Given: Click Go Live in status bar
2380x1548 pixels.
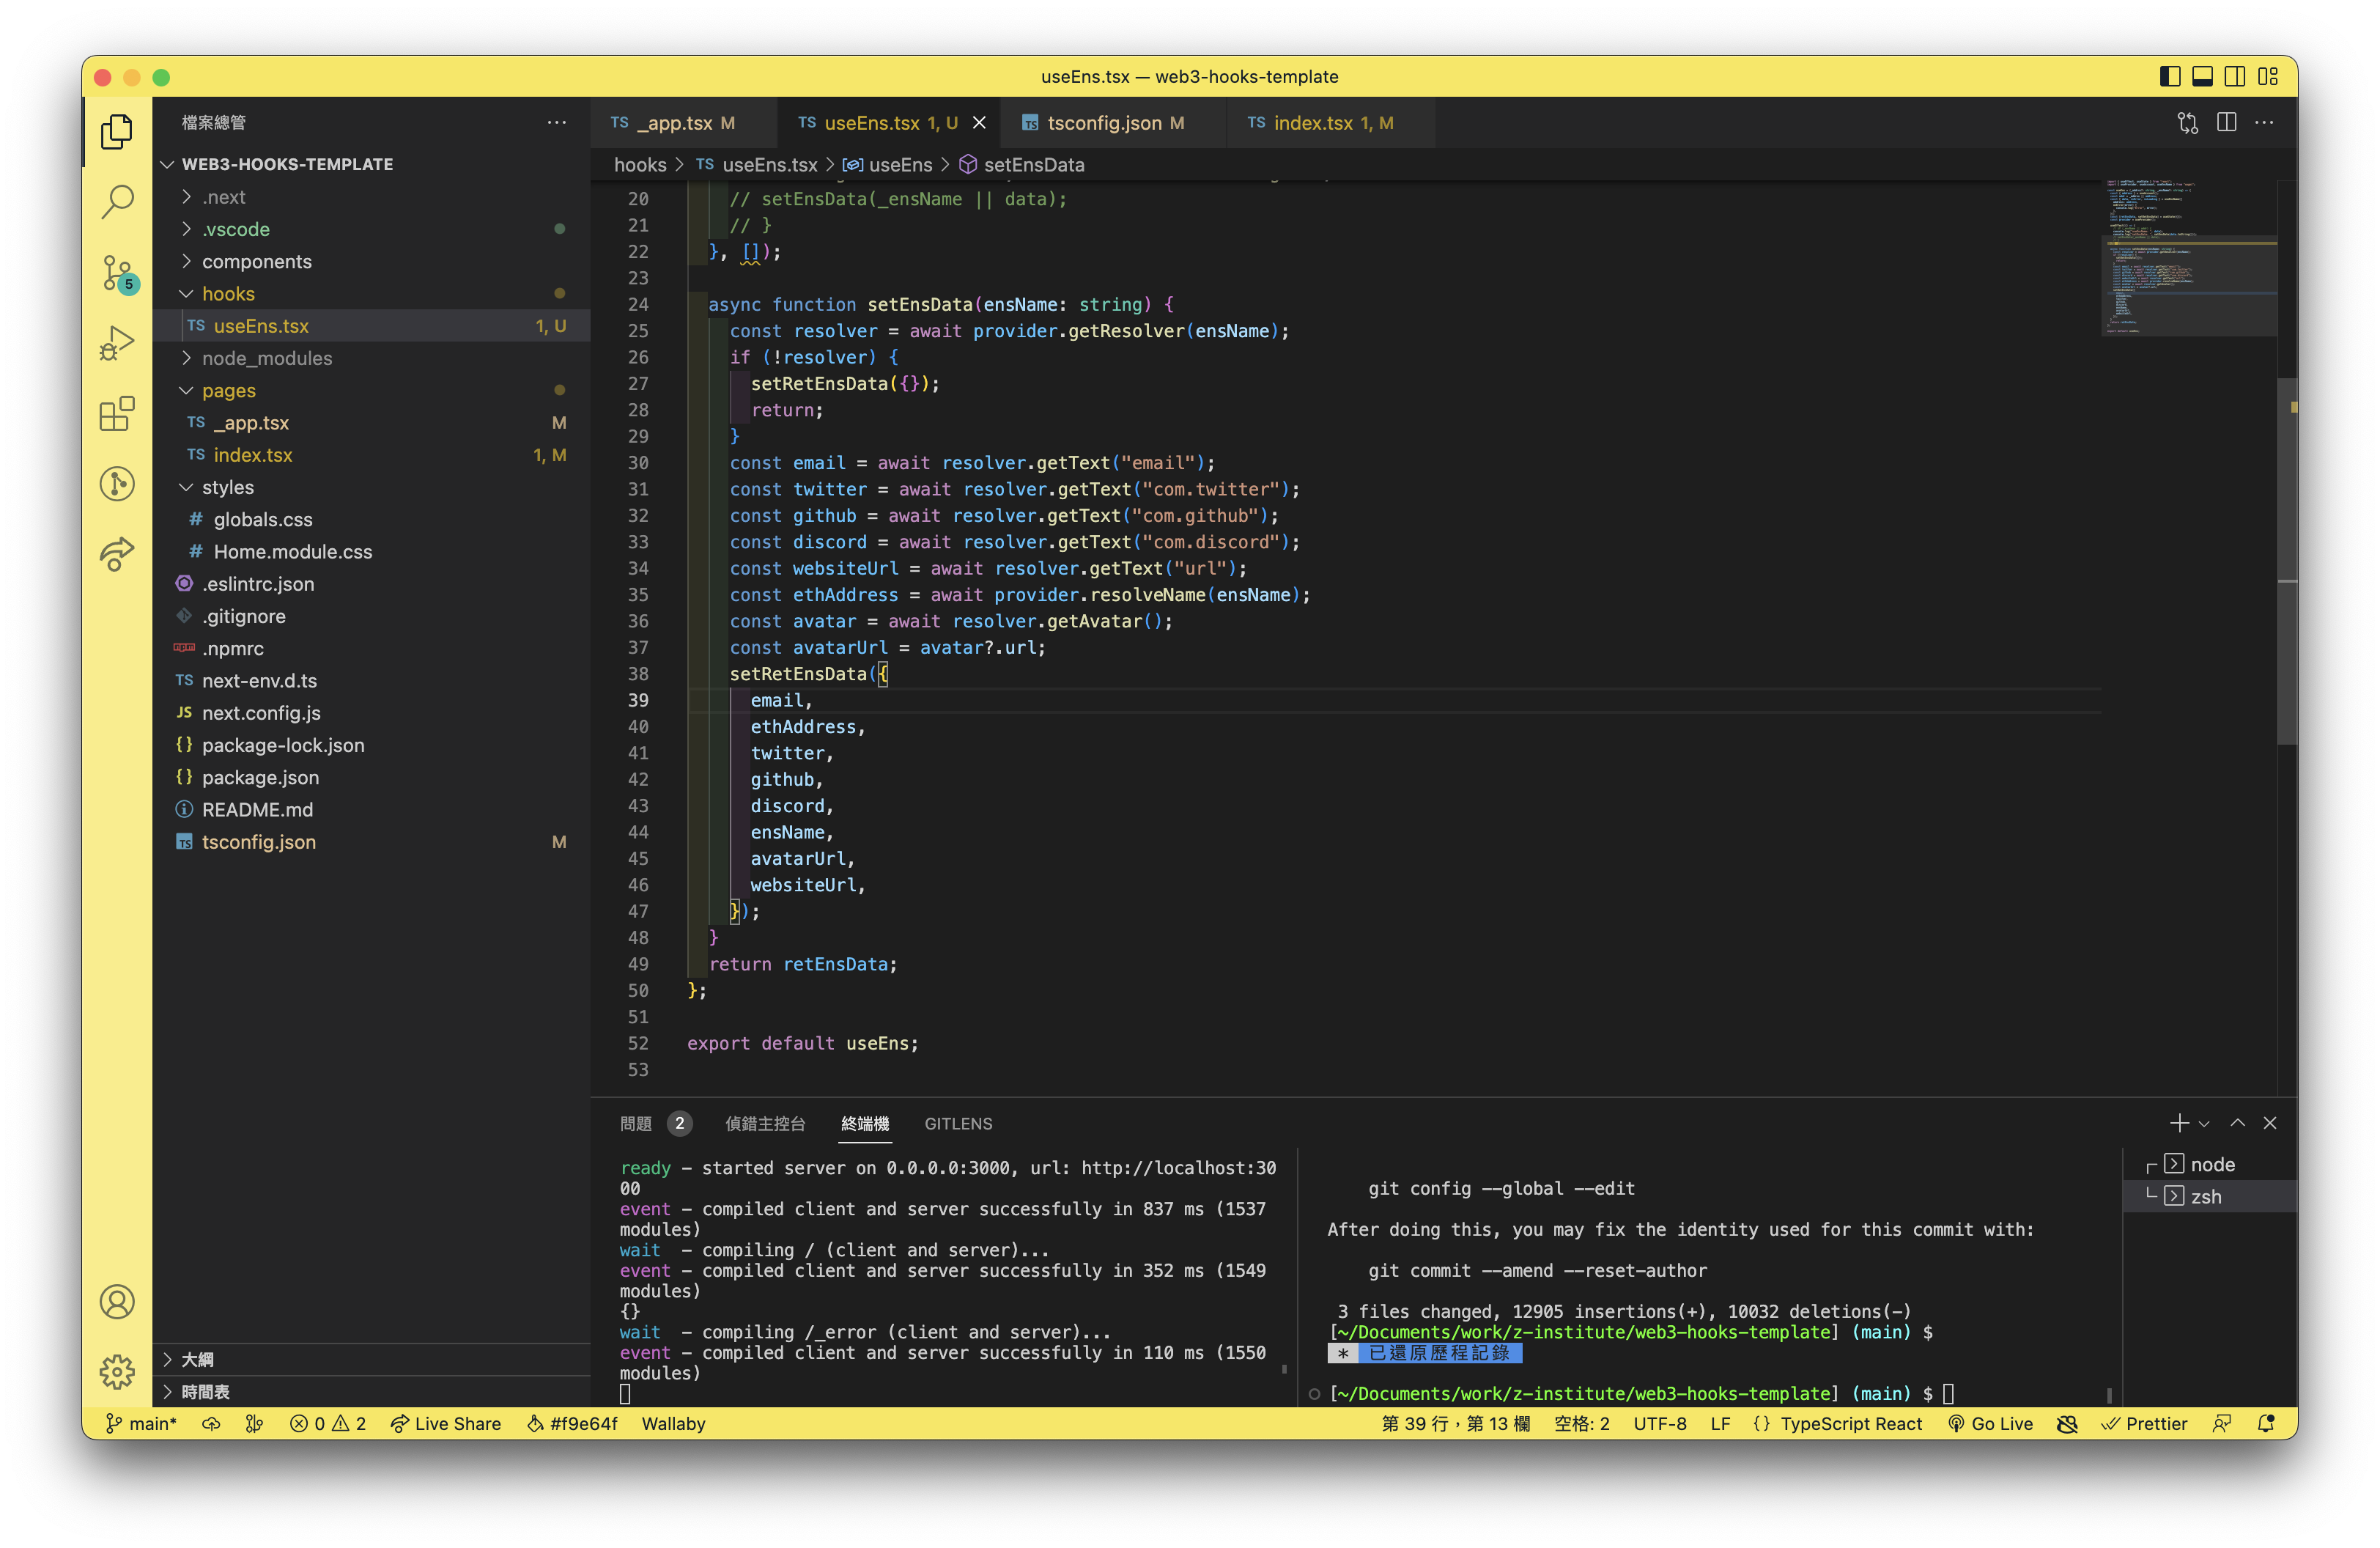Looking at the screenshot, I should coord(1990,1423).
